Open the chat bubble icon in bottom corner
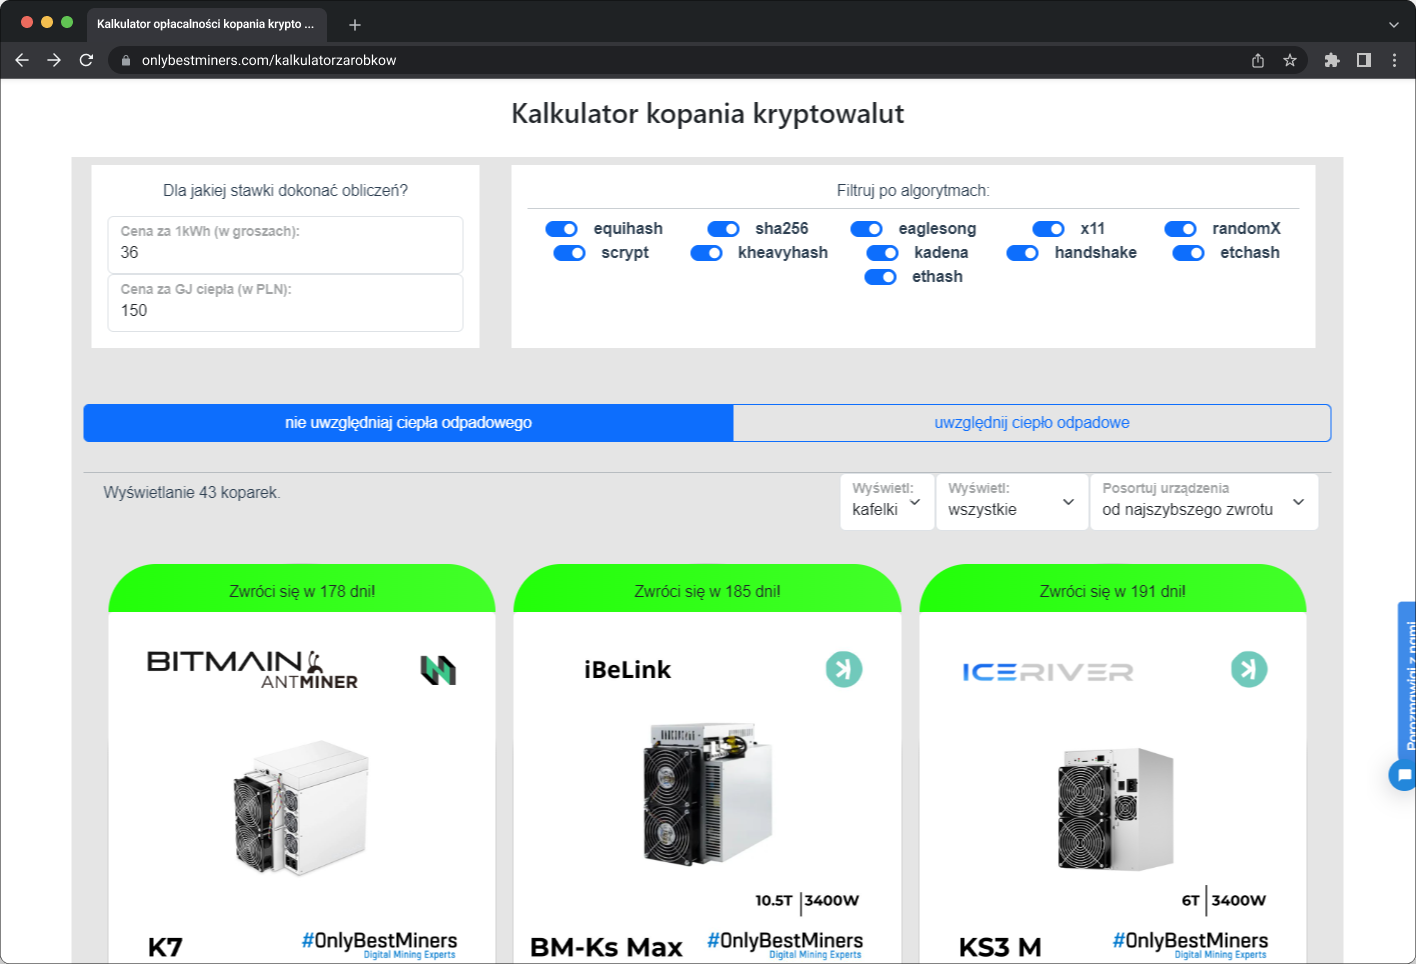This screenshot has width=1416, height=964. (x=1404, y=774)
